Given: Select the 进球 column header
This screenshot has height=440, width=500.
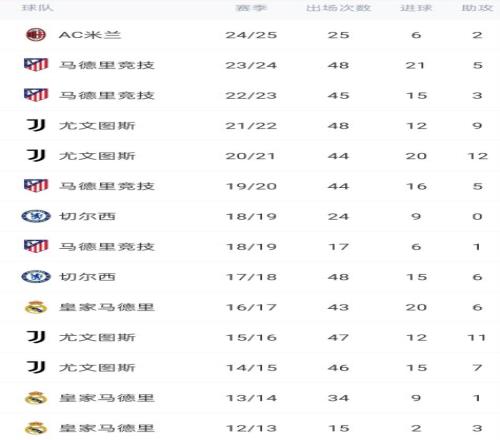Looking at the screenshot, I should coord(416,8).
